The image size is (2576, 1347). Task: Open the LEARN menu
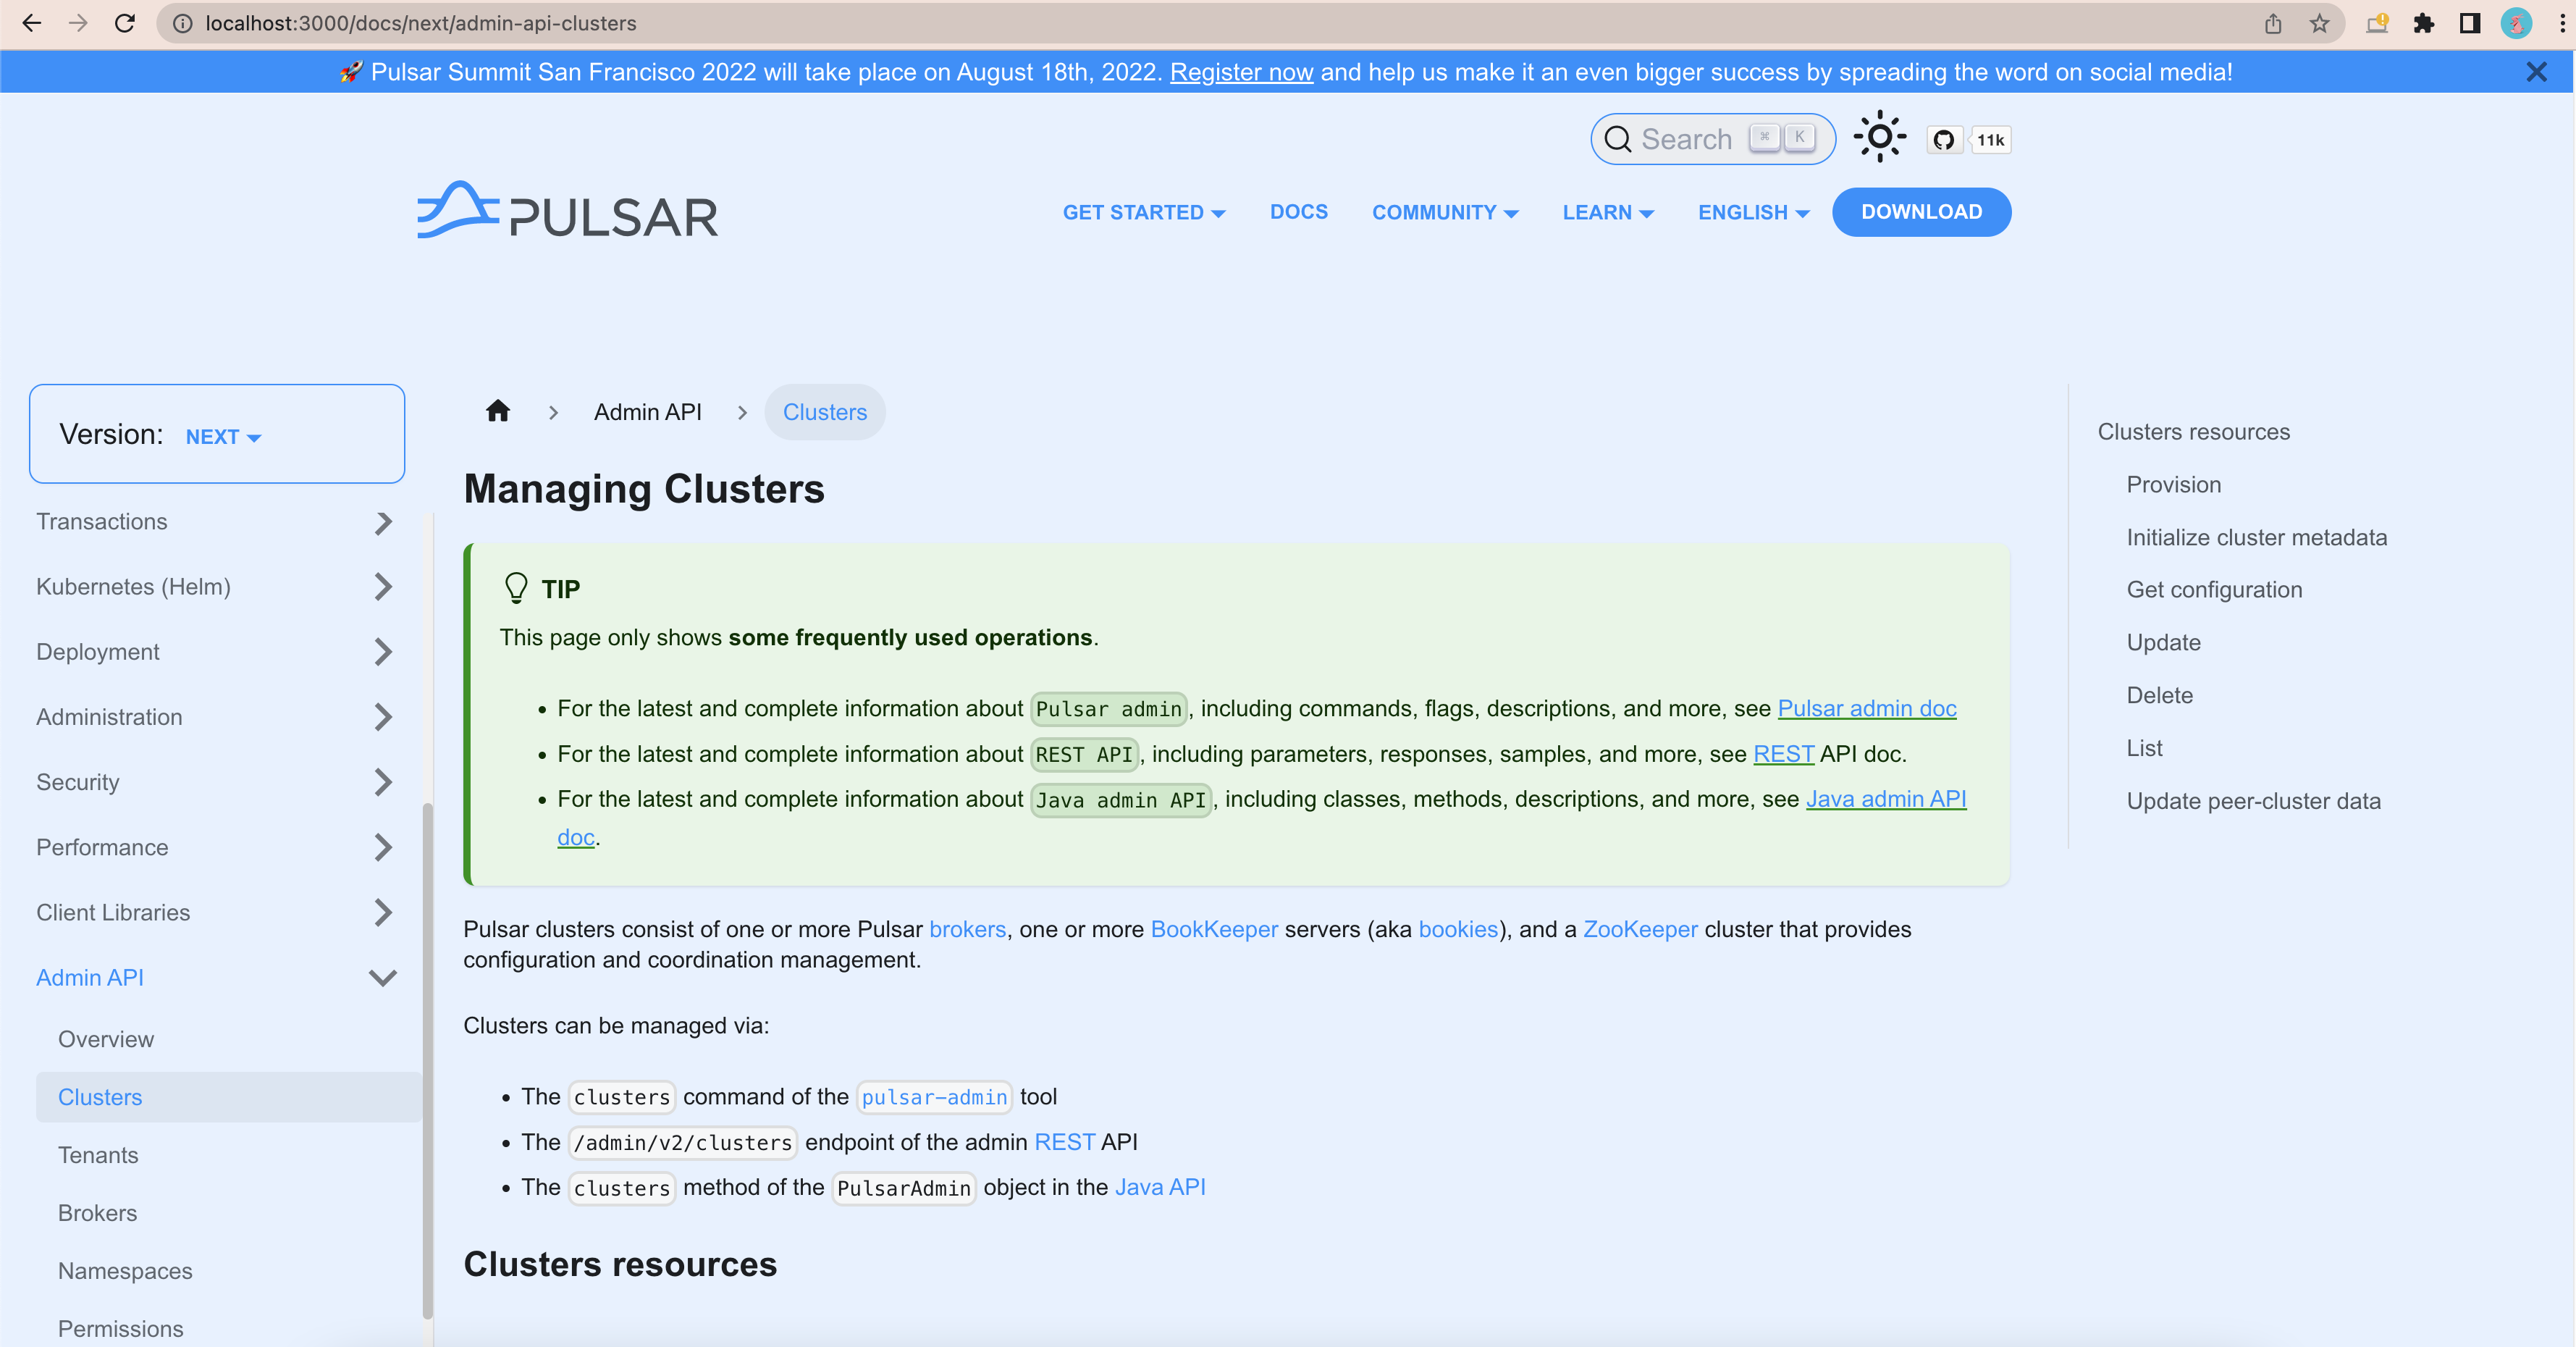click(1608, 212)
